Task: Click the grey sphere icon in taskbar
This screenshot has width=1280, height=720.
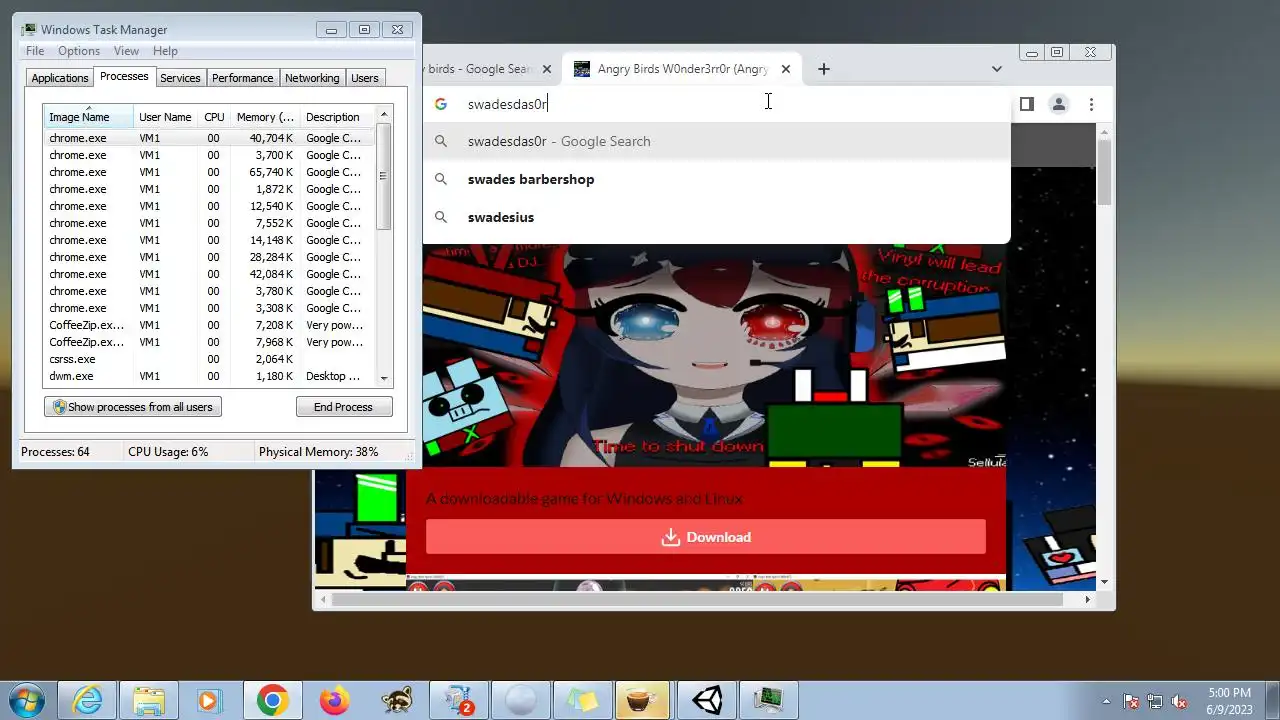Action: click(520, 700)
